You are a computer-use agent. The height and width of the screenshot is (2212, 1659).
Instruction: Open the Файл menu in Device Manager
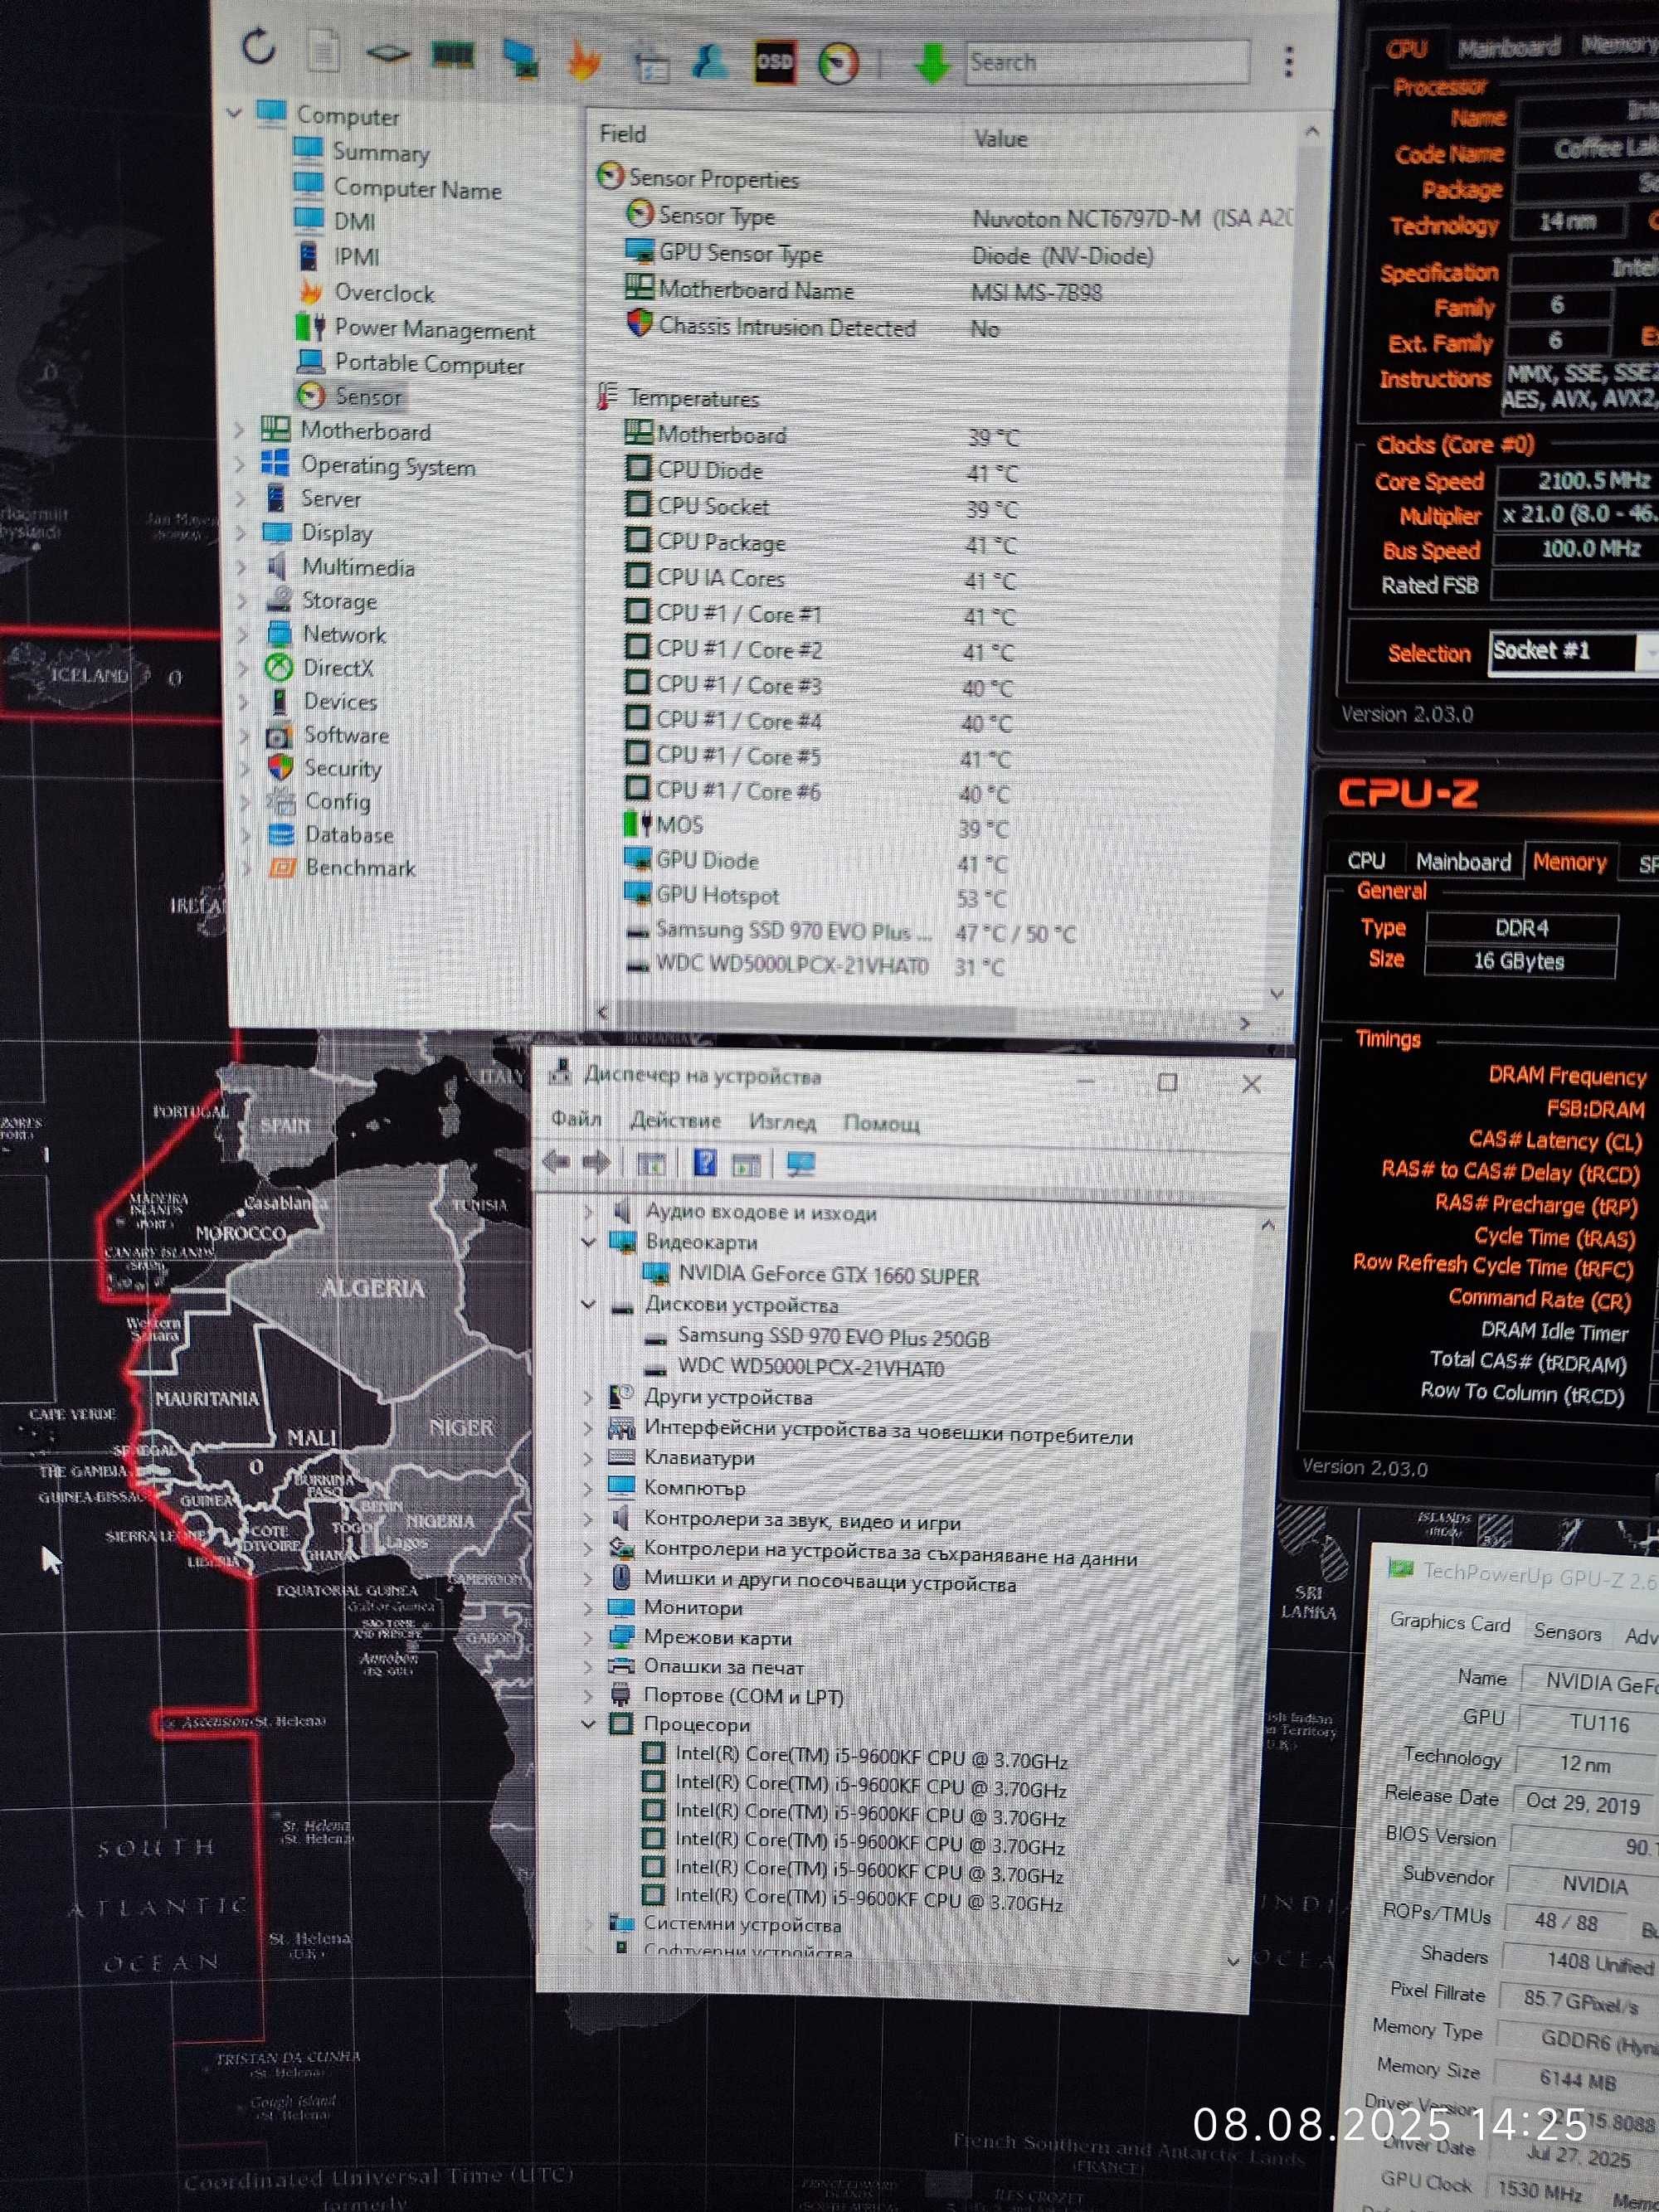click(576, 1118)
